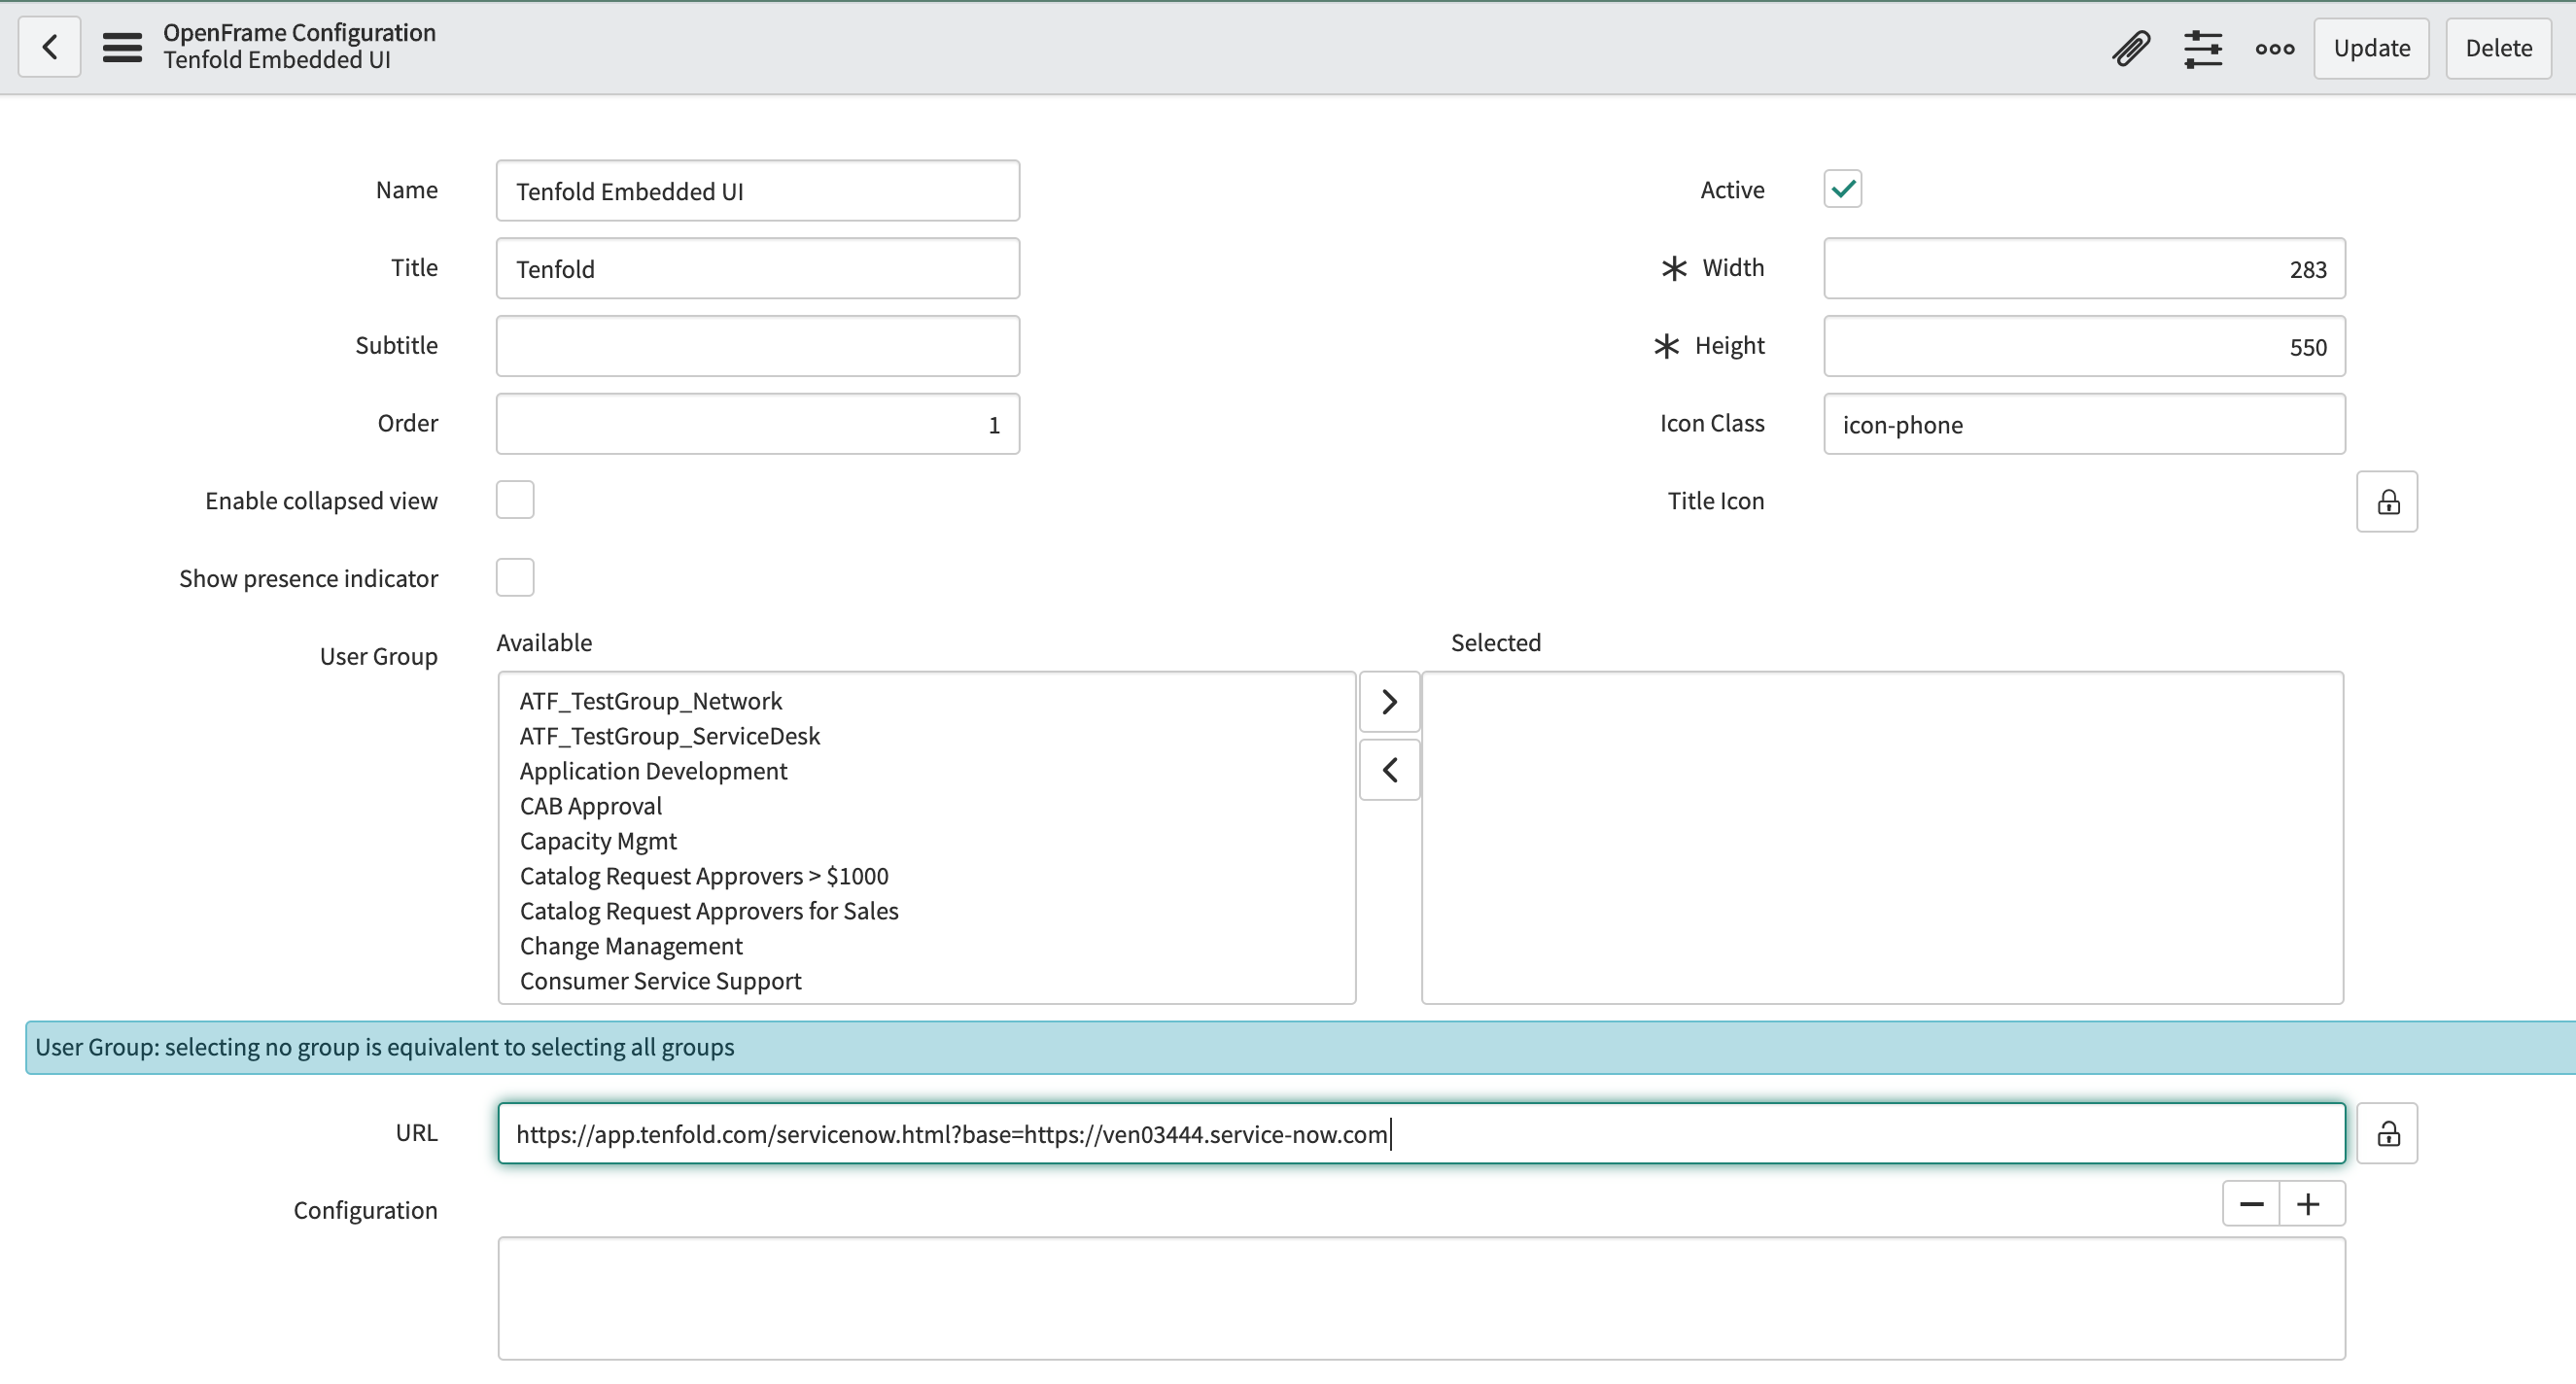The width and height of the screenshot is (2576, 1384).
Task: Click the personalize form sliders icon
Action: 2203,47
